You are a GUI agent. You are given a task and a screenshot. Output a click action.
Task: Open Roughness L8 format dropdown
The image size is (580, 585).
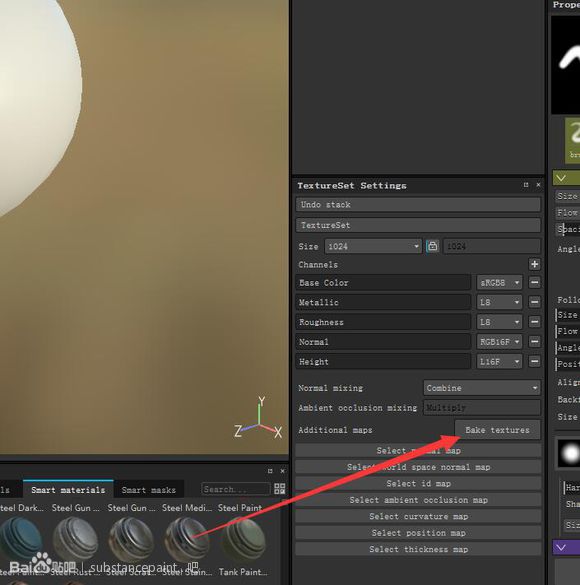click(499, 322)
